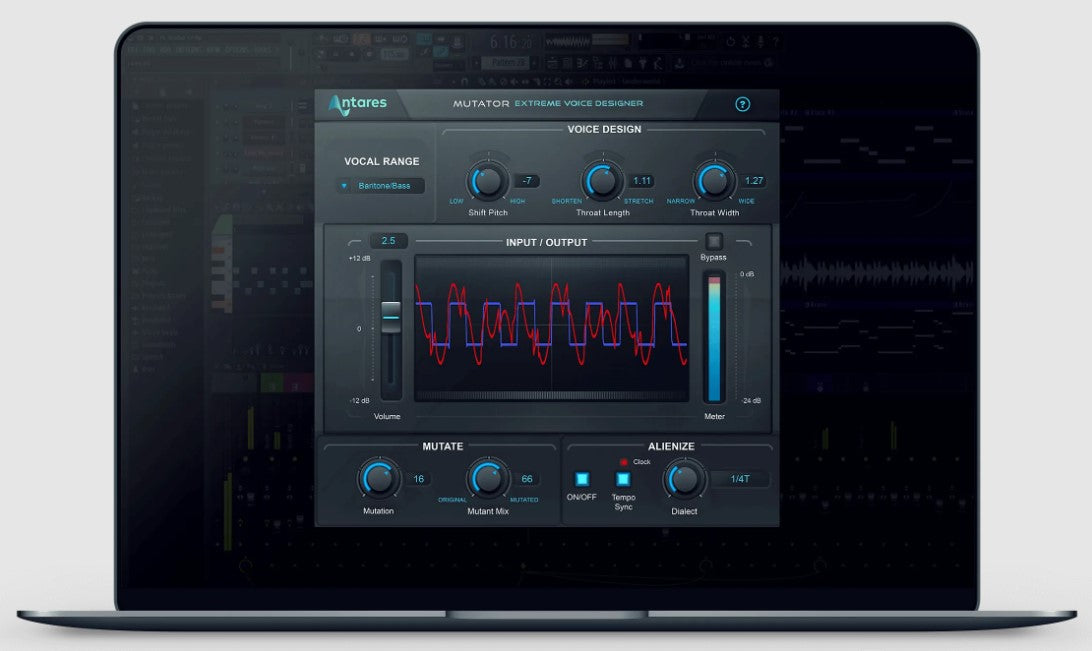1092x651 pixels.
Task: Click the Shift Pitch knob
Action: pos(487,181)
